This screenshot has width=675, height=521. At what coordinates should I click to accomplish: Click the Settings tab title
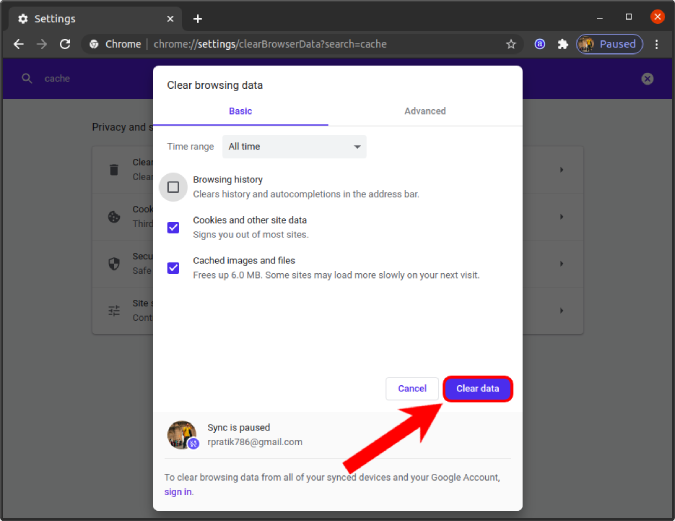click(55, 19)
